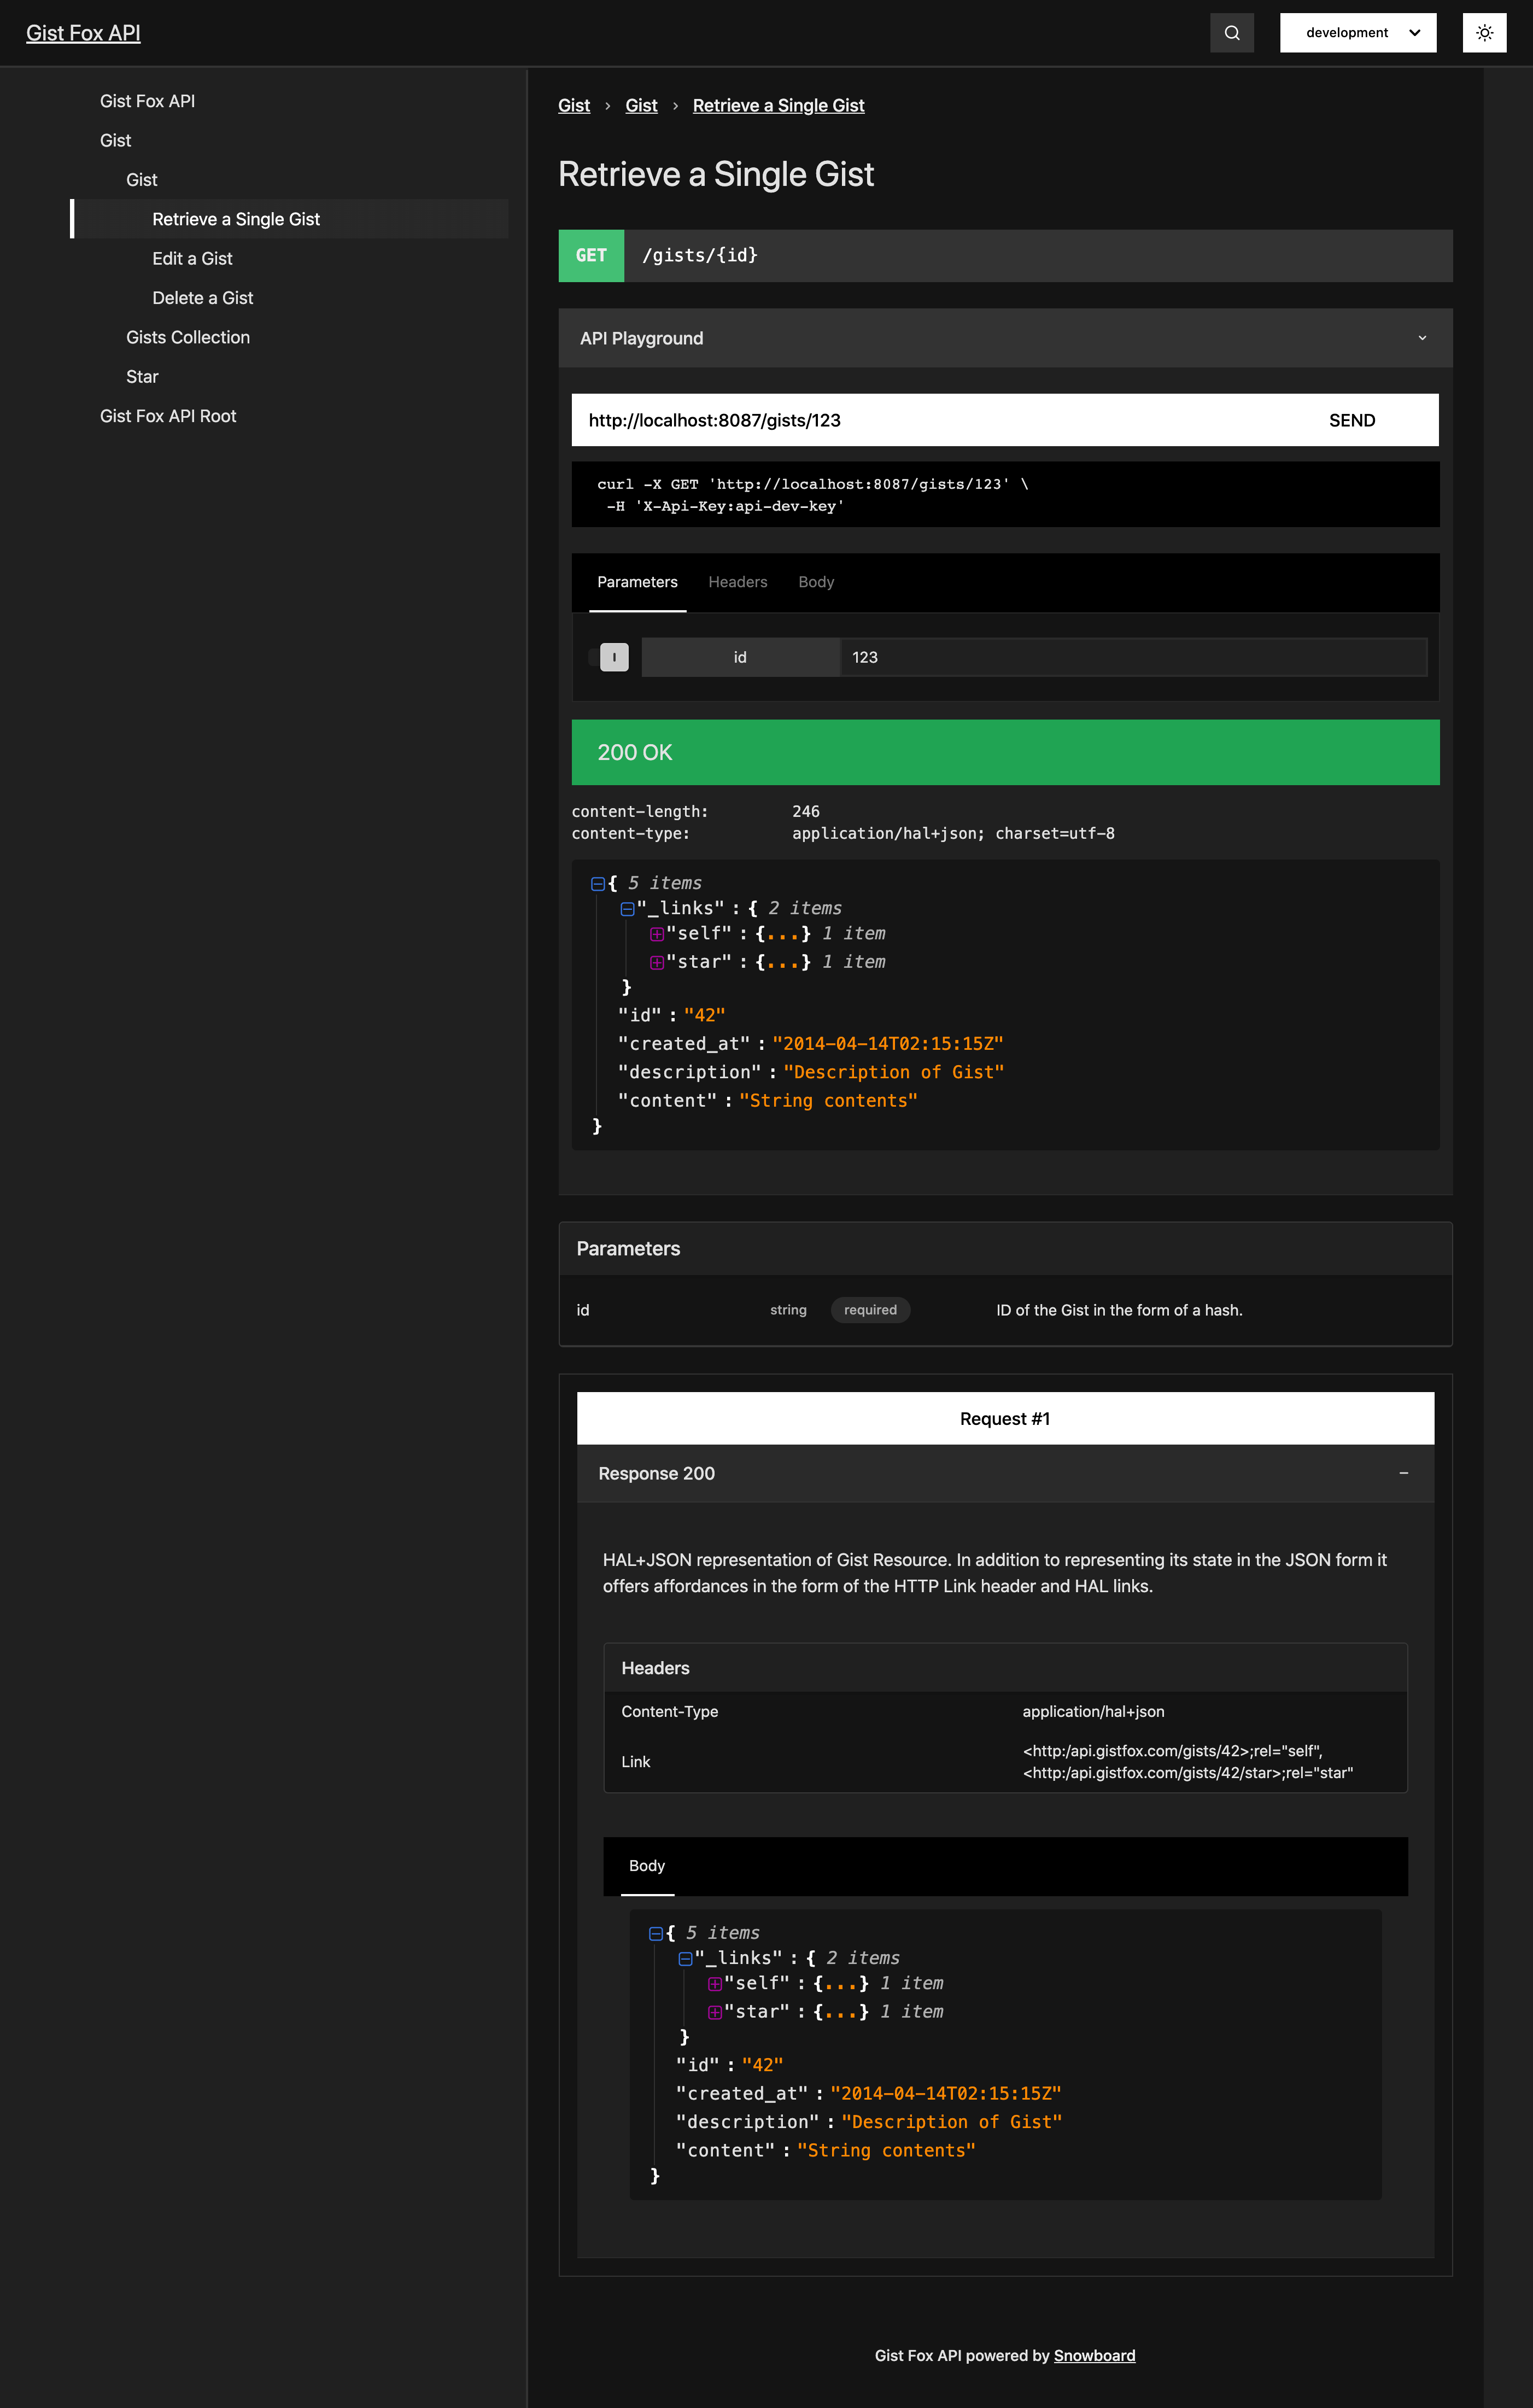Viewport: 1533px width, 2408px height.
Task: Click the SEND button icon in playground
Action: coord(1353,419)
